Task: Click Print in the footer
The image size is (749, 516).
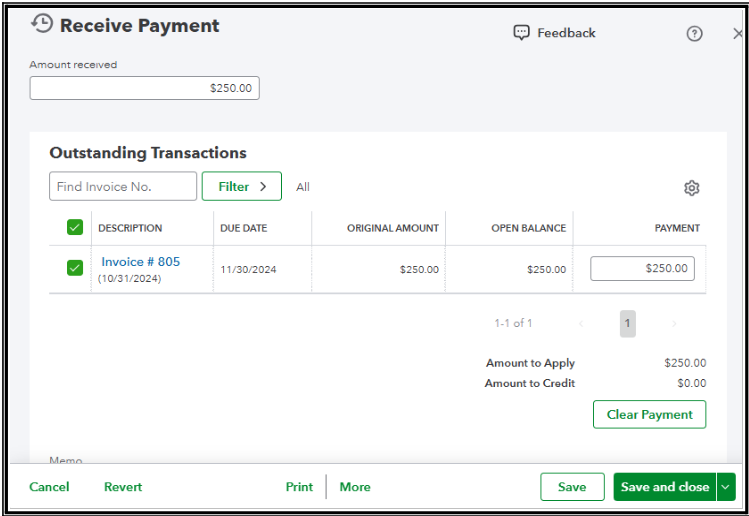Action: point(300,487)
